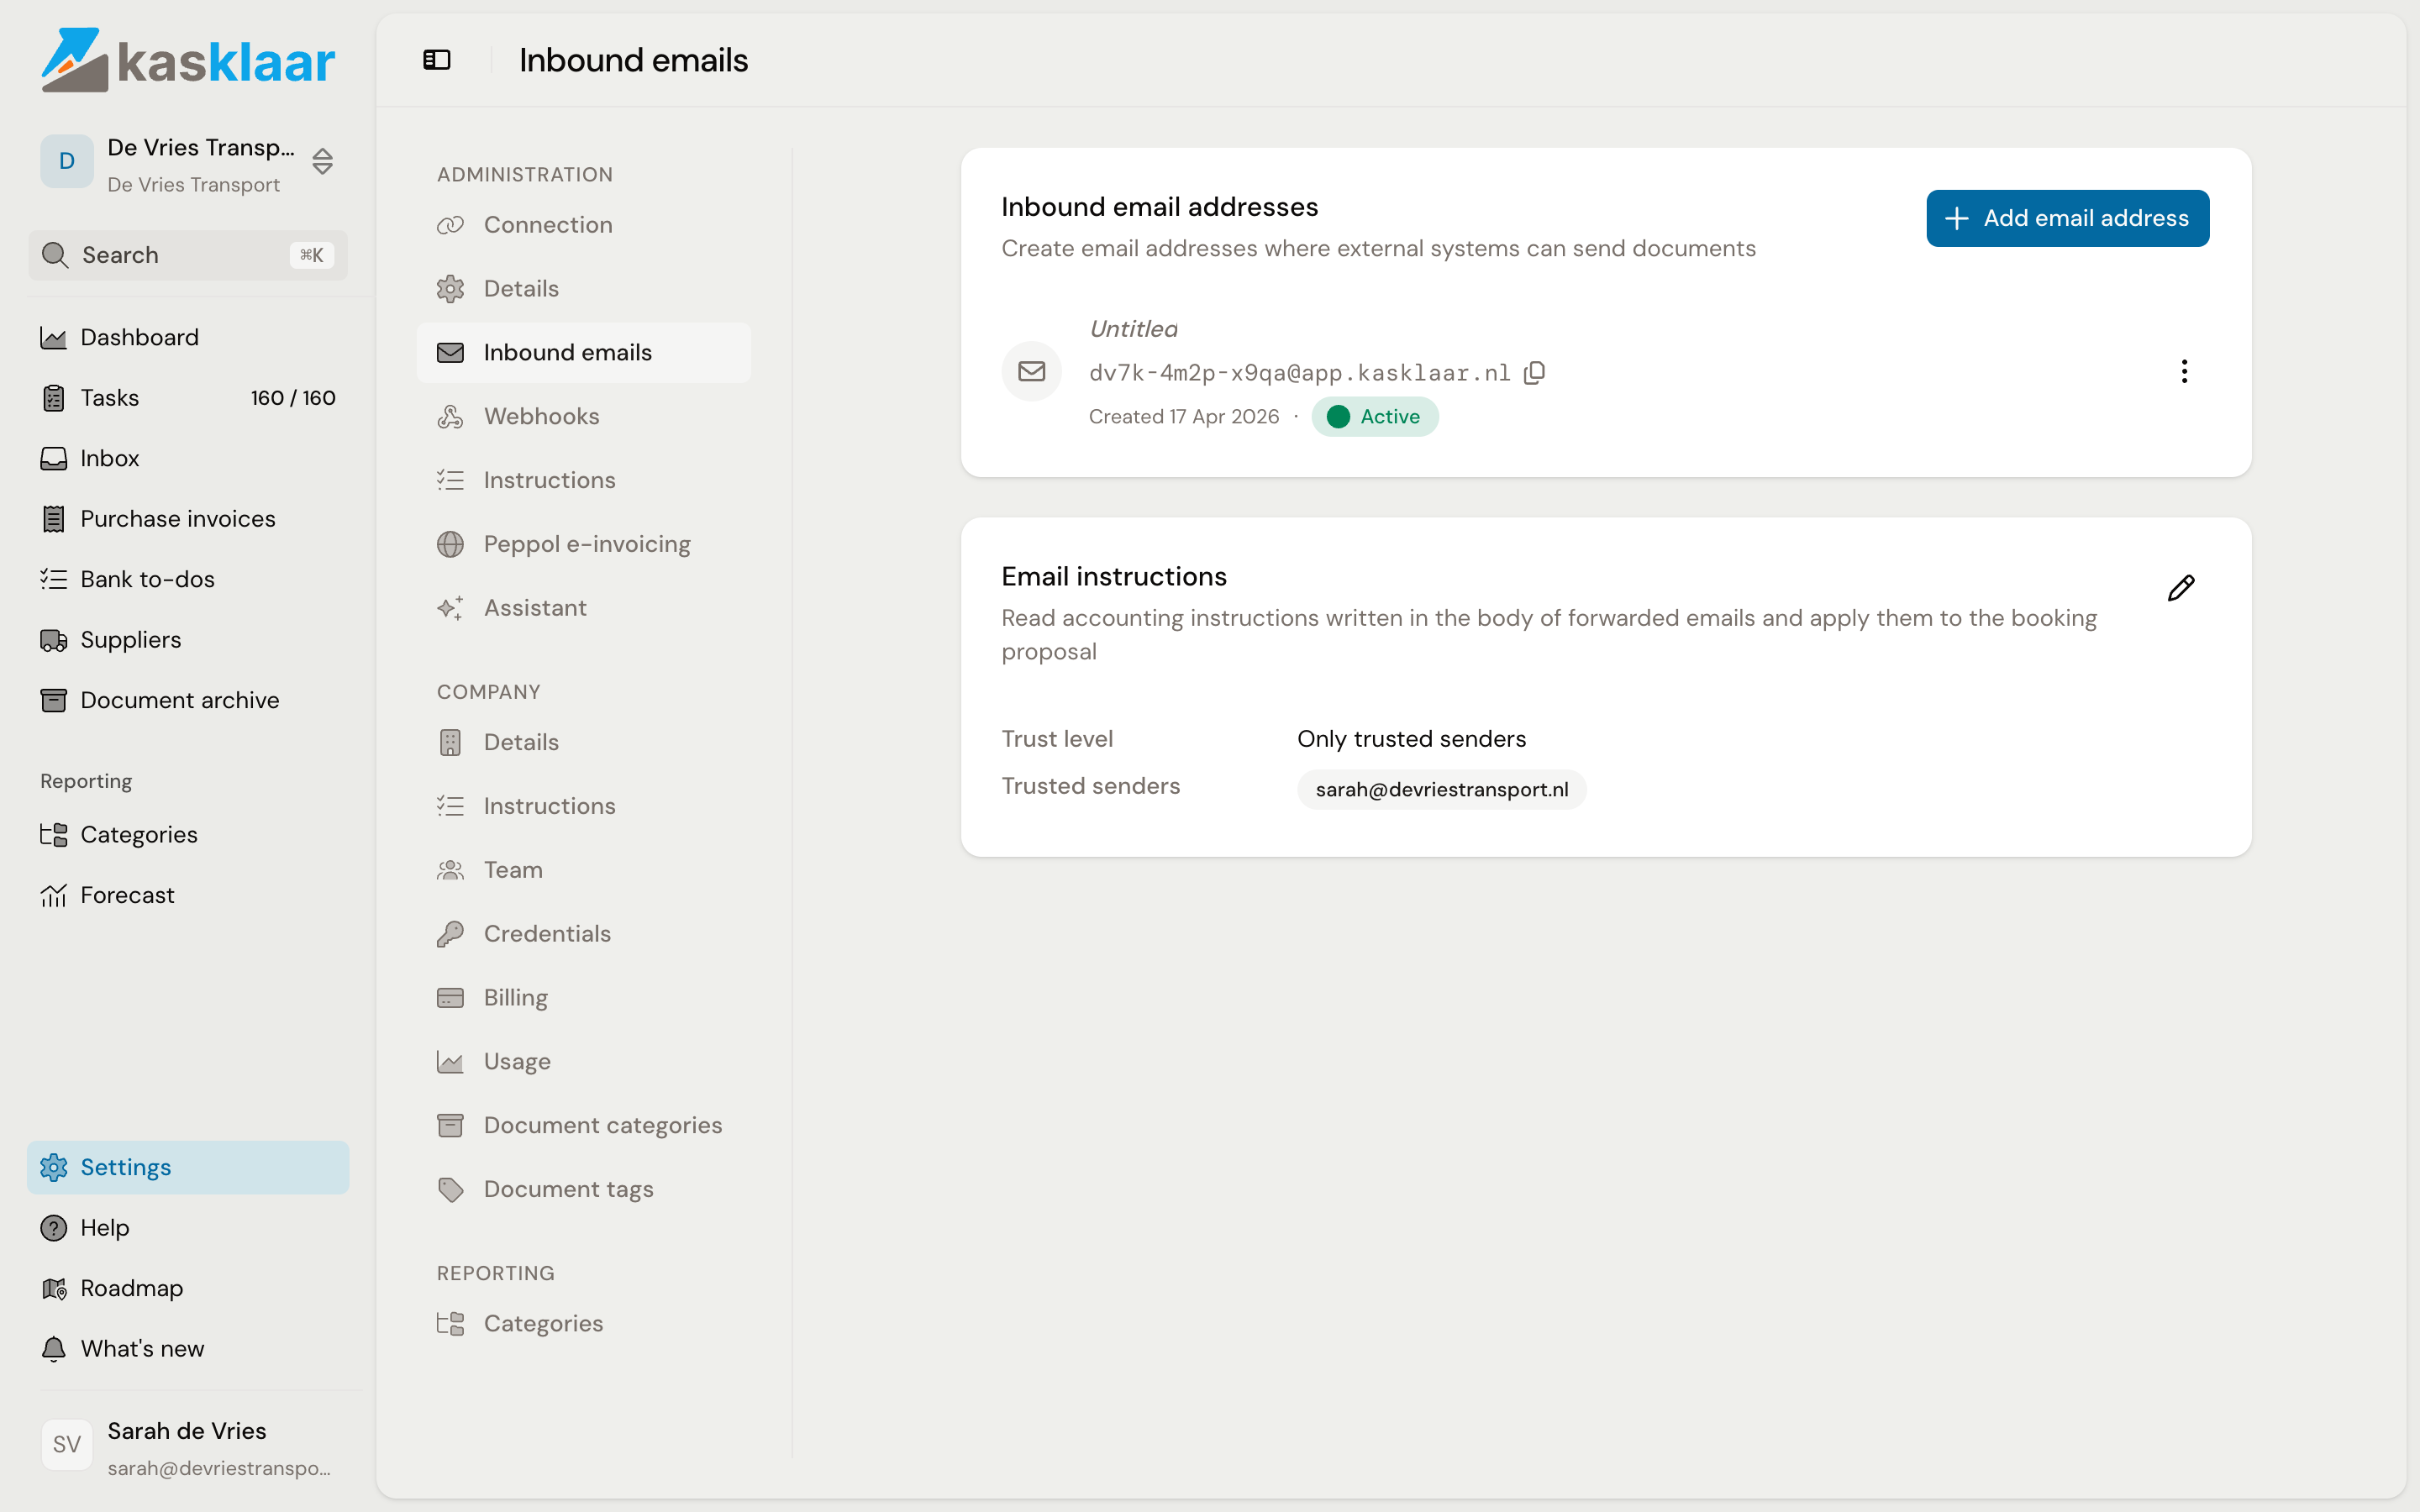Viewport: 2420px width, 1512px height.
Task: Open the De Vries Transport company switcher
Action: 188,164
